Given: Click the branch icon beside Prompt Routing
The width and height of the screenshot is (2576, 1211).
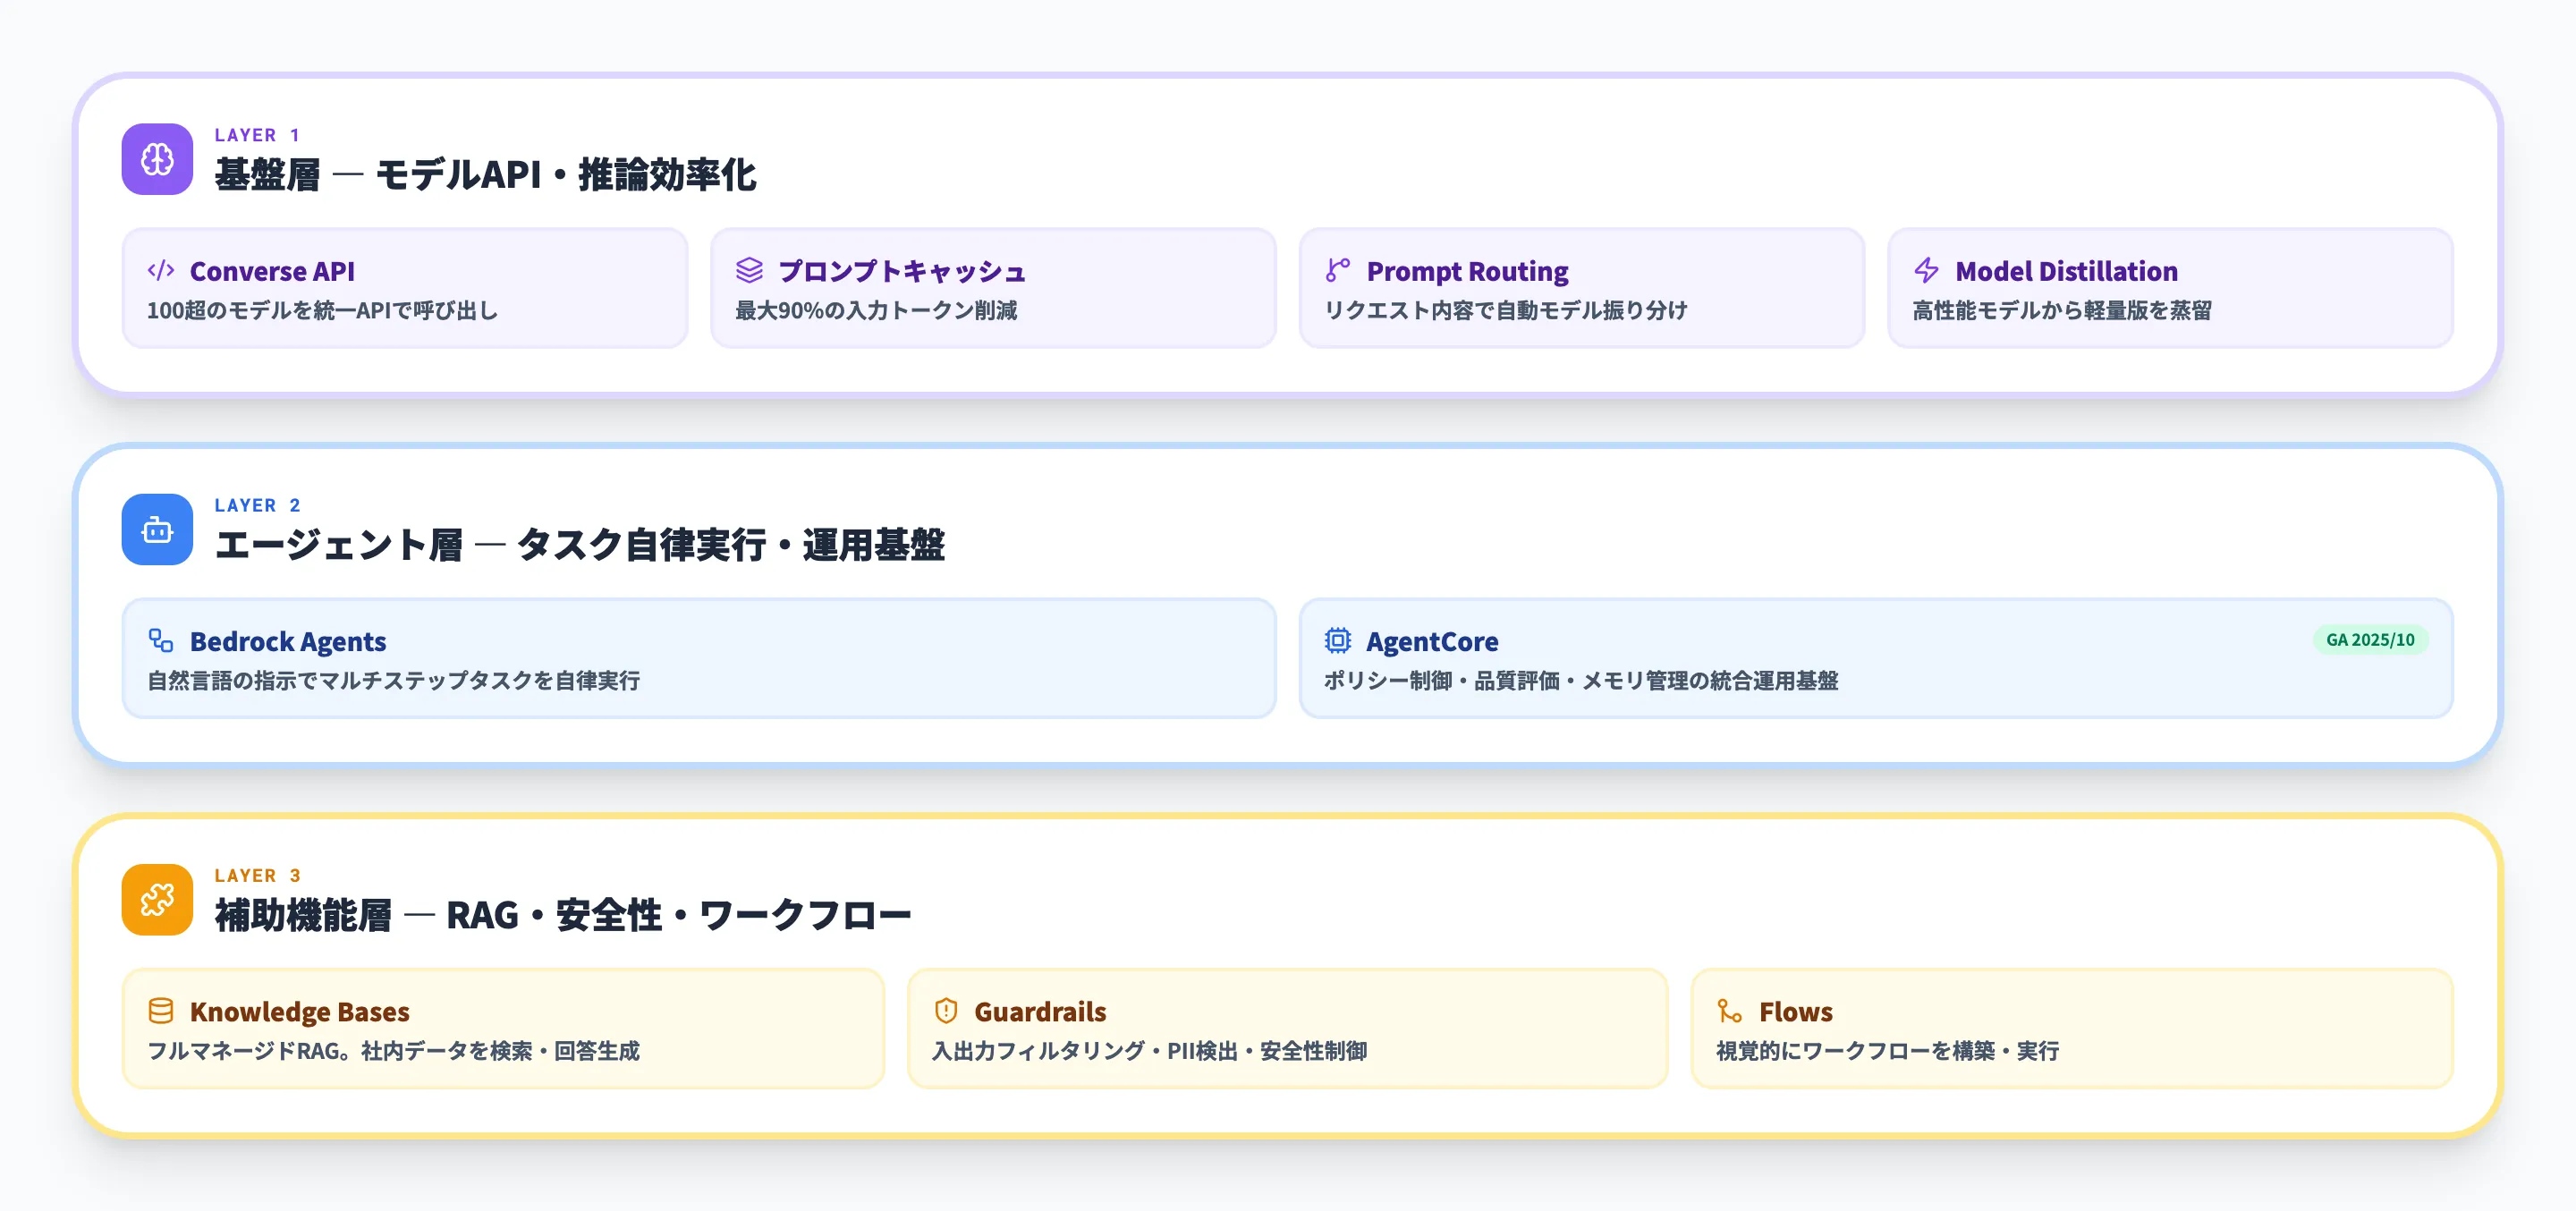Looking at the screenshot, I should click(1337, 270).
